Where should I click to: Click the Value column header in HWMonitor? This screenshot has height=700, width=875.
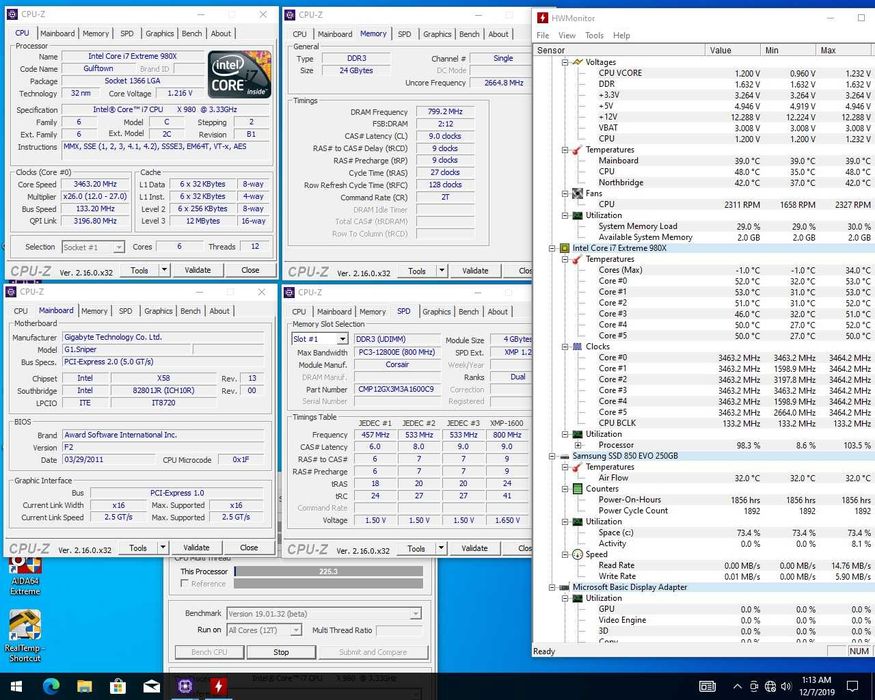[733, 50]
